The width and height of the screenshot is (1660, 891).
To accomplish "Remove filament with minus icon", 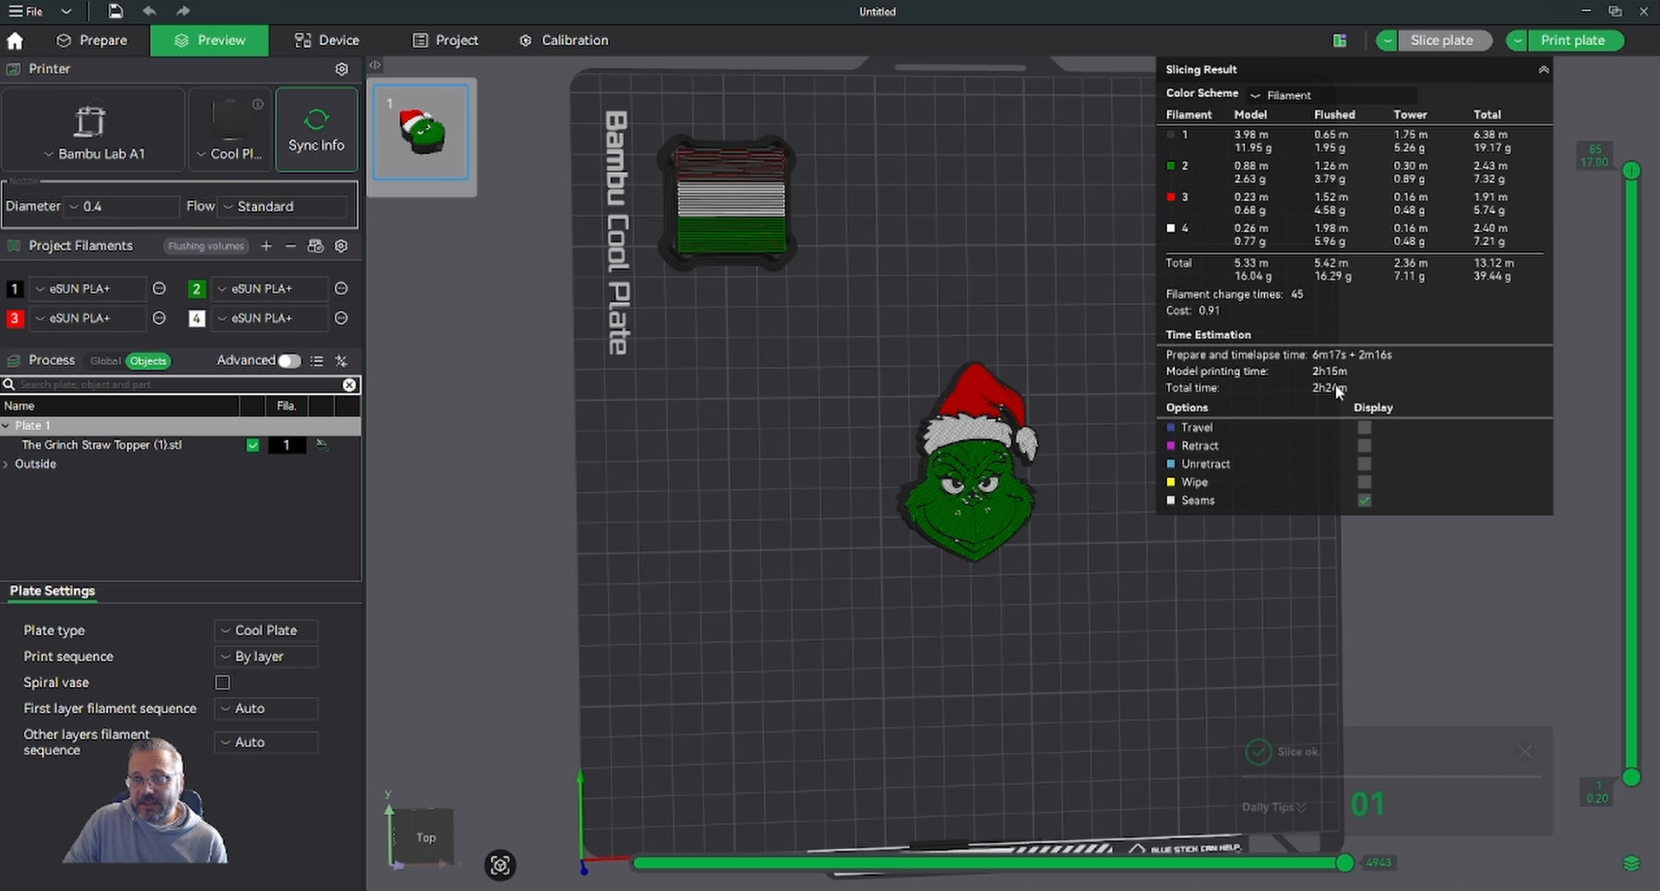I will 290,246.
